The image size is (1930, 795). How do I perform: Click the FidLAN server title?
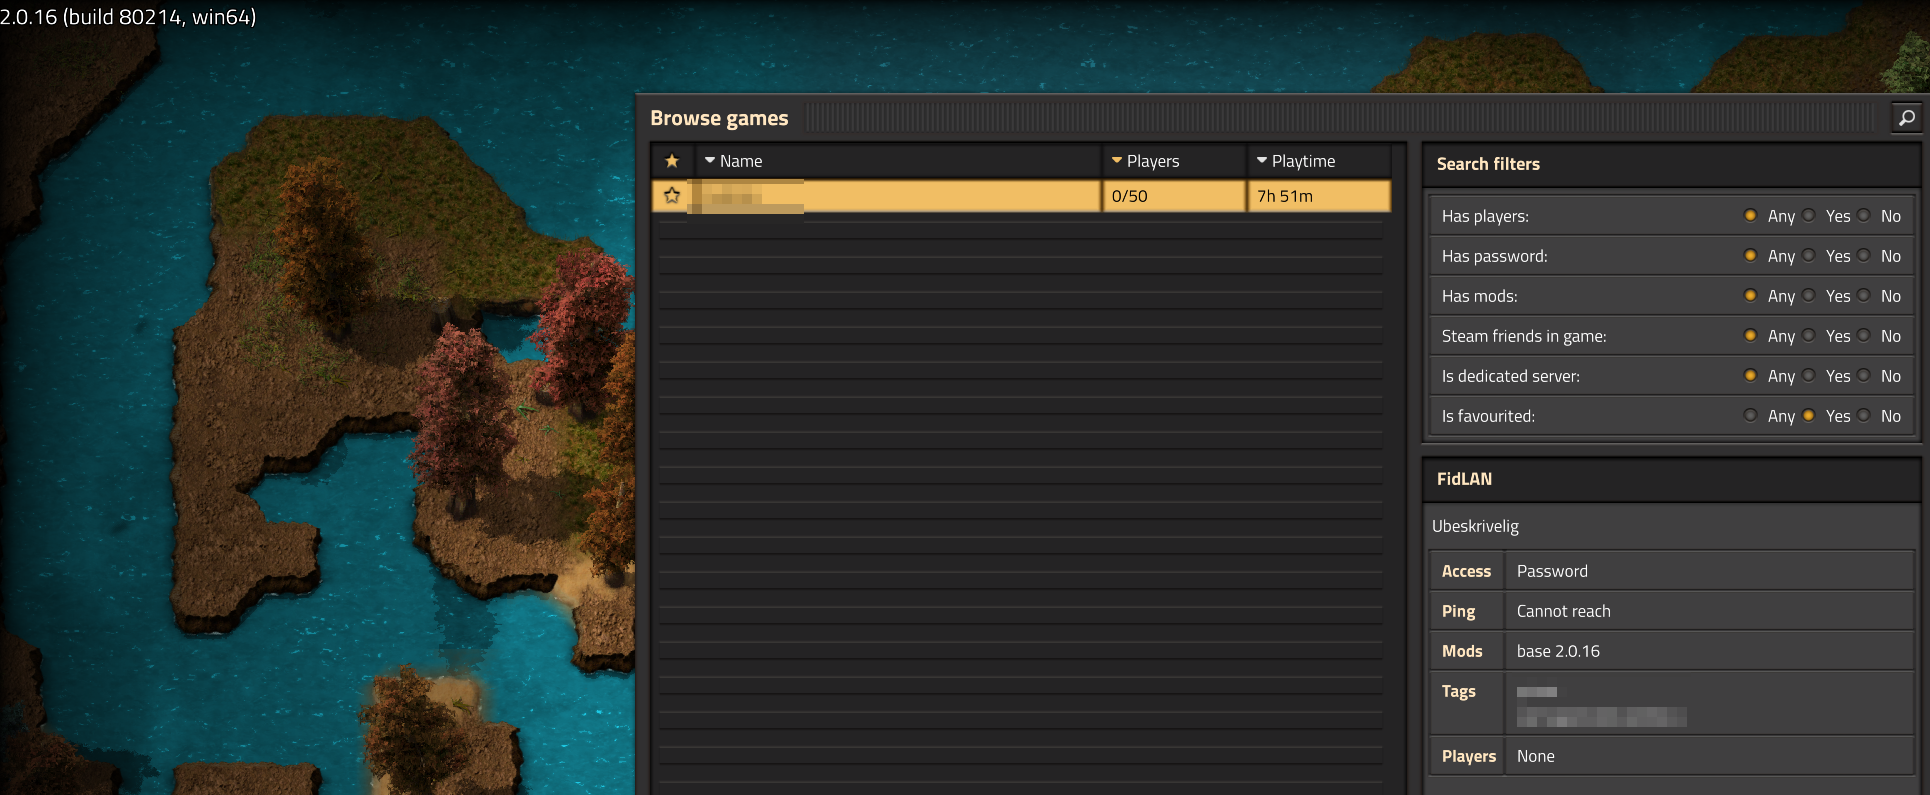1464,479
